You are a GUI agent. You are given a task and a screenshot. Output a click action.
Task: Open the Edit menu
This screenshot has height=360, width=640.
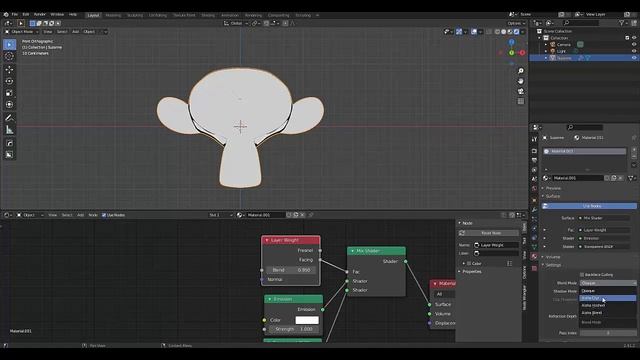(x=26, y=15)
